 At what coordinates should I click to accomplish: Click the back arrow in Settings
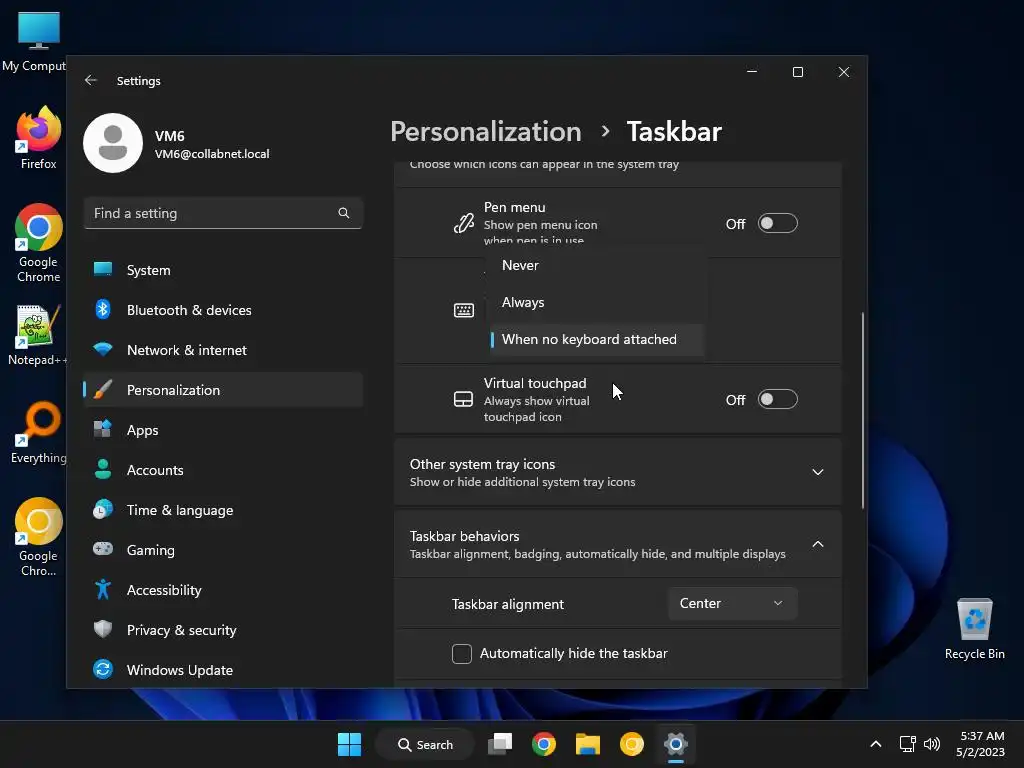91,80
